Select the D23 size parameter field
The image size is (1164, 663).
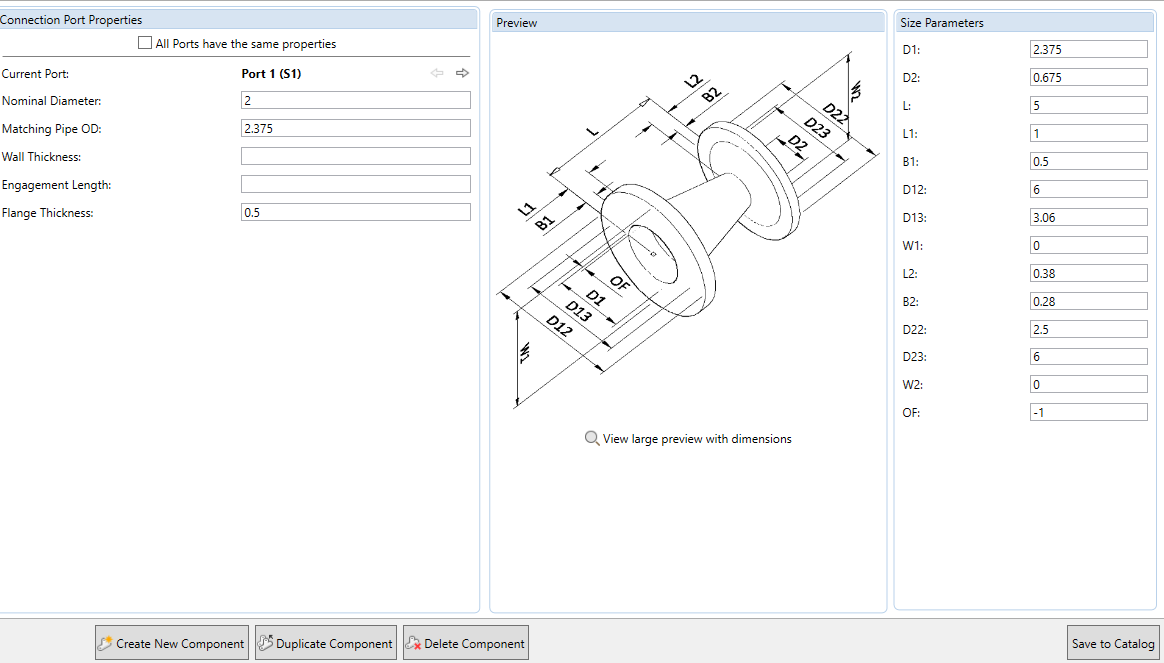1088,356
